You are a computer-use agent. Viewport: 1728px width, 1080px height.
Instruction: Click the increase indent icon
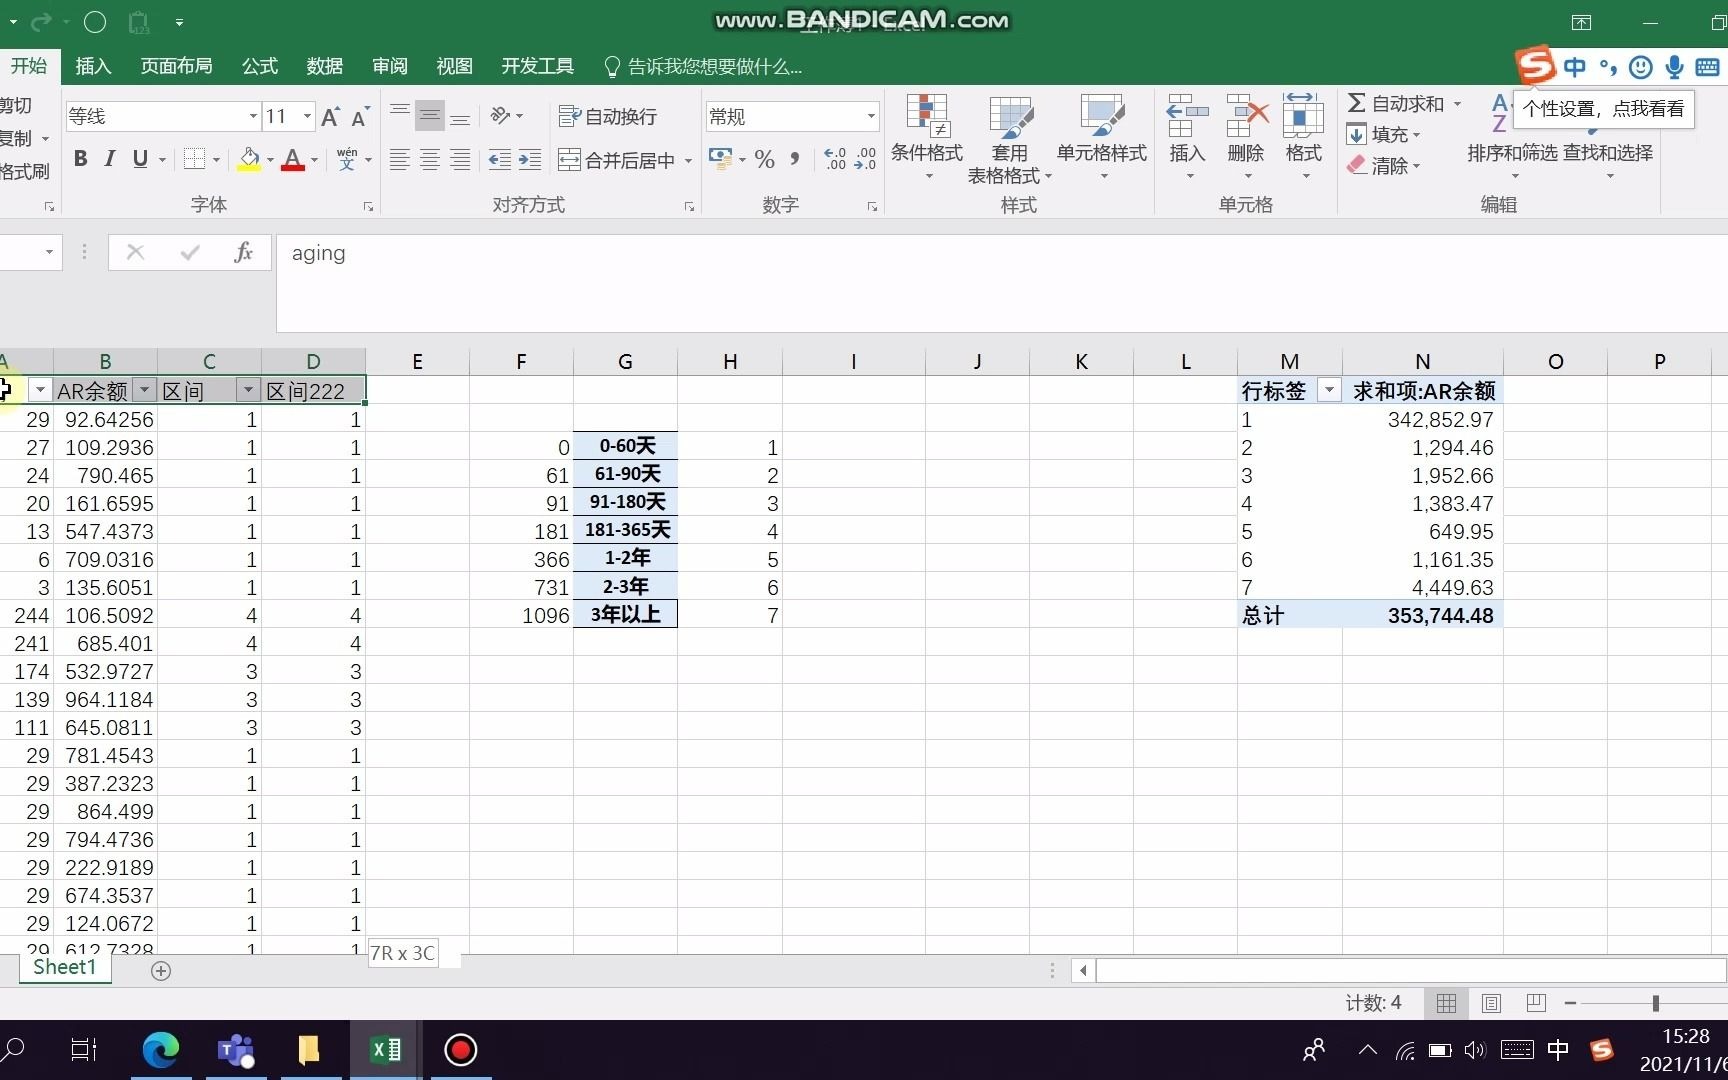(x=530, y=160)
